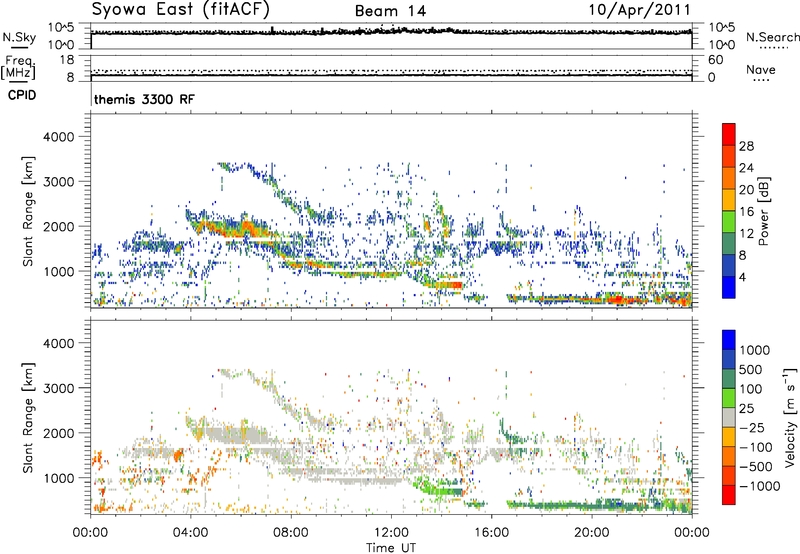800x554 pixels.
Task: Select the 'Freq. [MHz]' axis label
Action: (x=18, y=67)
